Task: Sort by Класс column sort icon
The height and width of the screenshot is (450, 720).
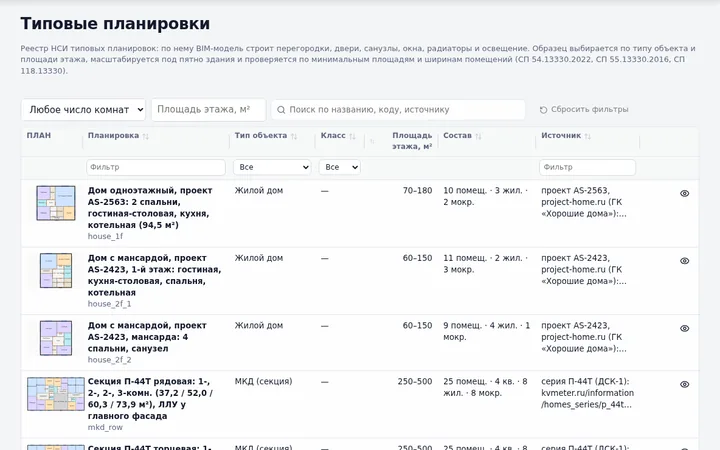Action: click(x=352, y=136)
